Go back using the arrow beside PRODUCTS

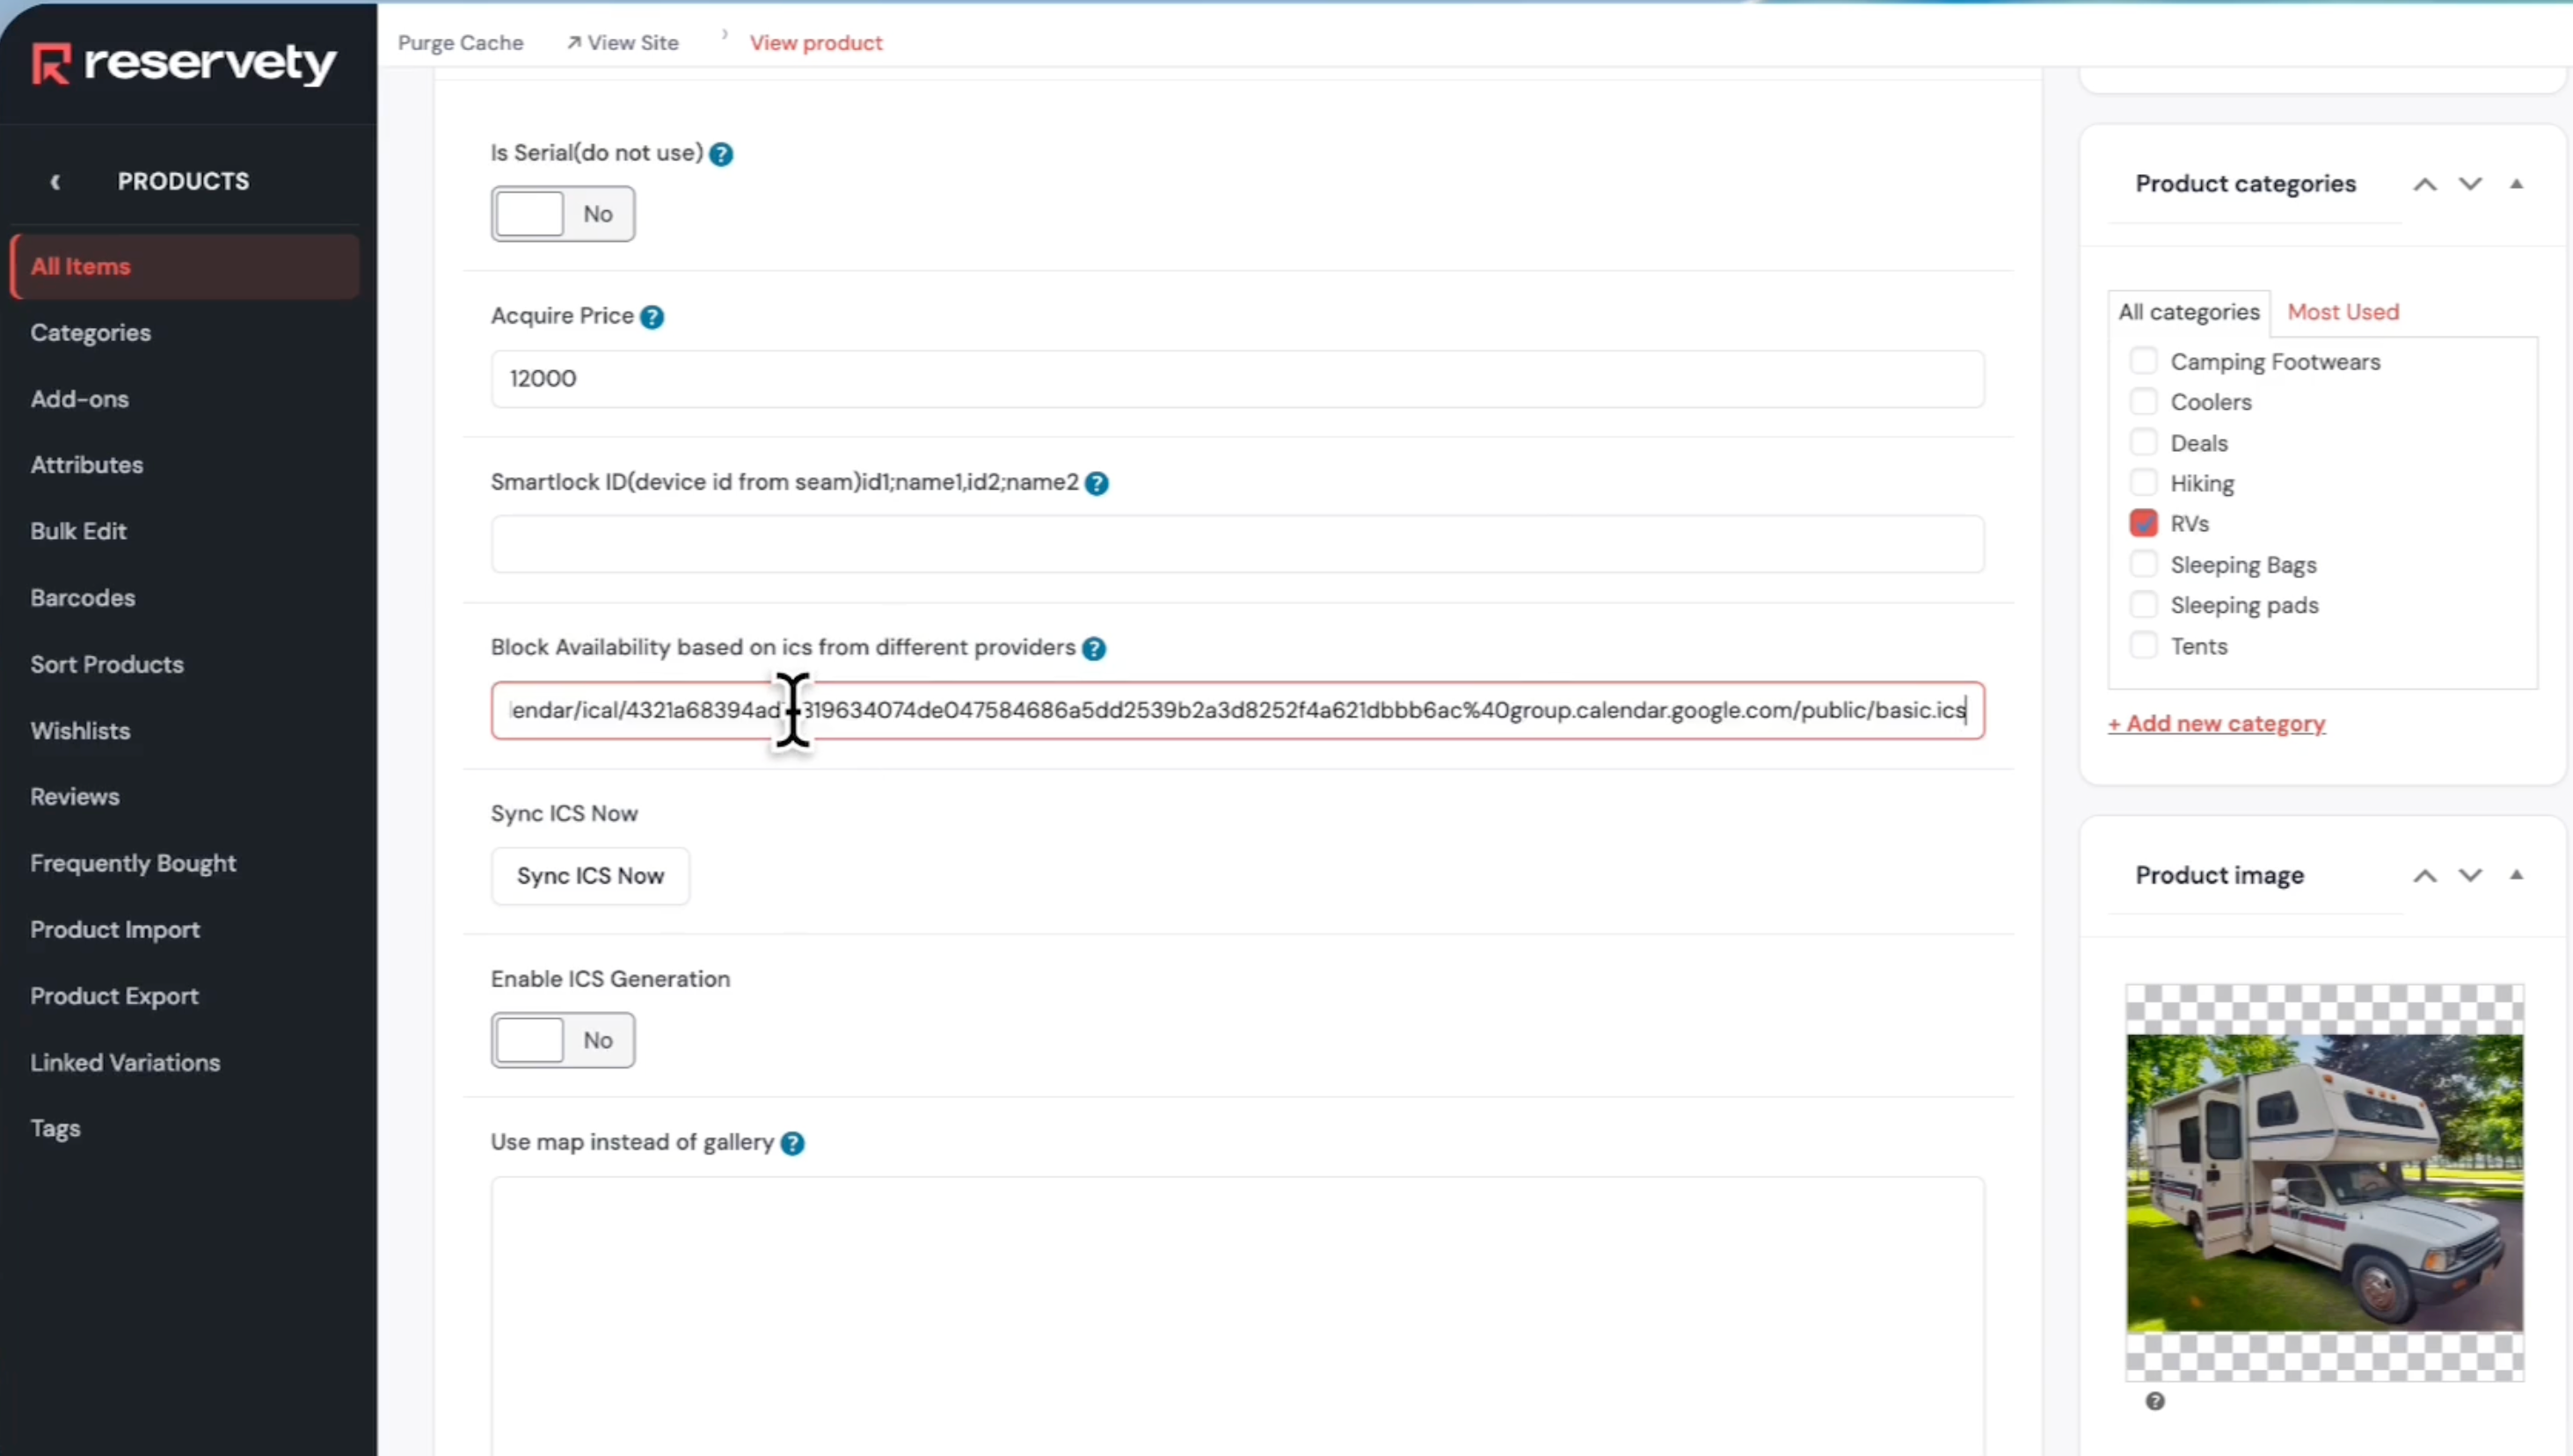tap(56, 181)
